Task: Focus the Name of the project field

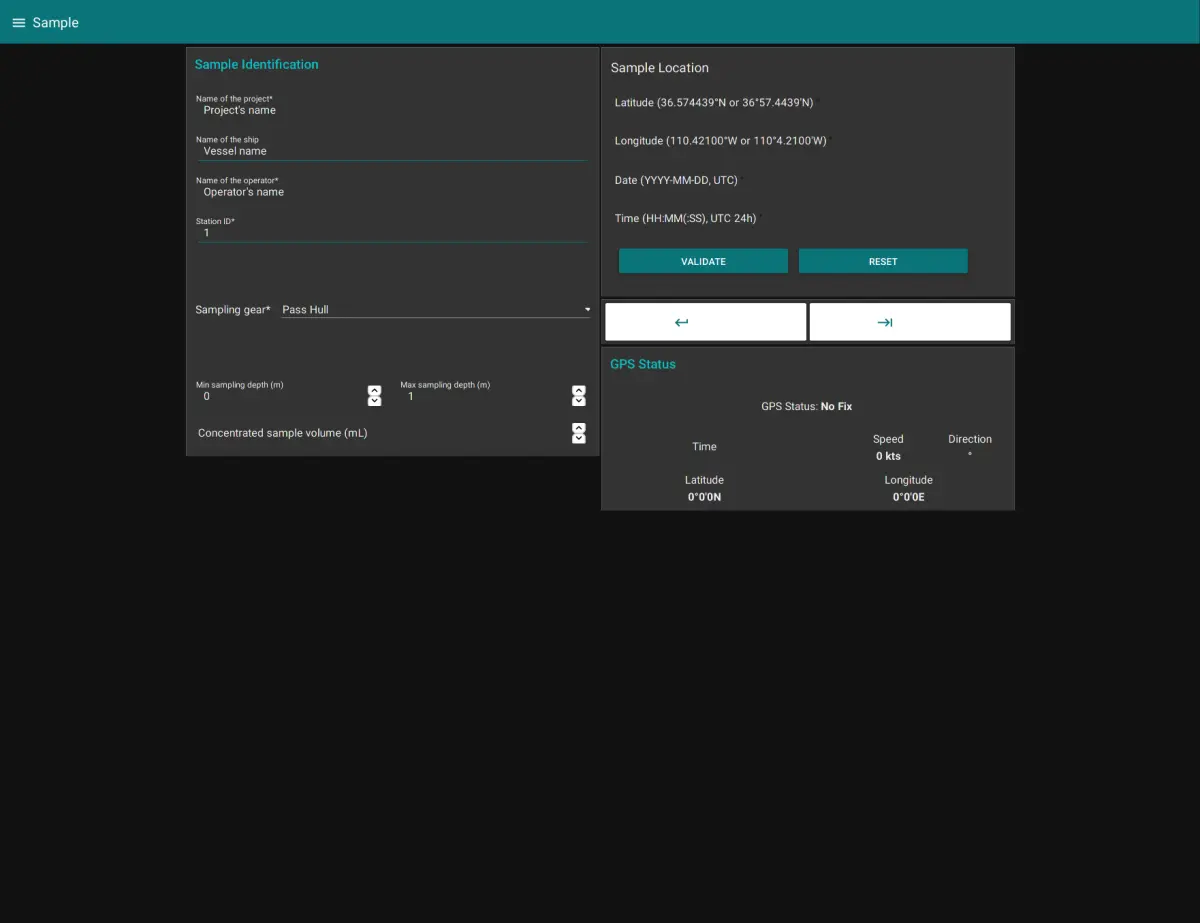Action: click(390, 110)
